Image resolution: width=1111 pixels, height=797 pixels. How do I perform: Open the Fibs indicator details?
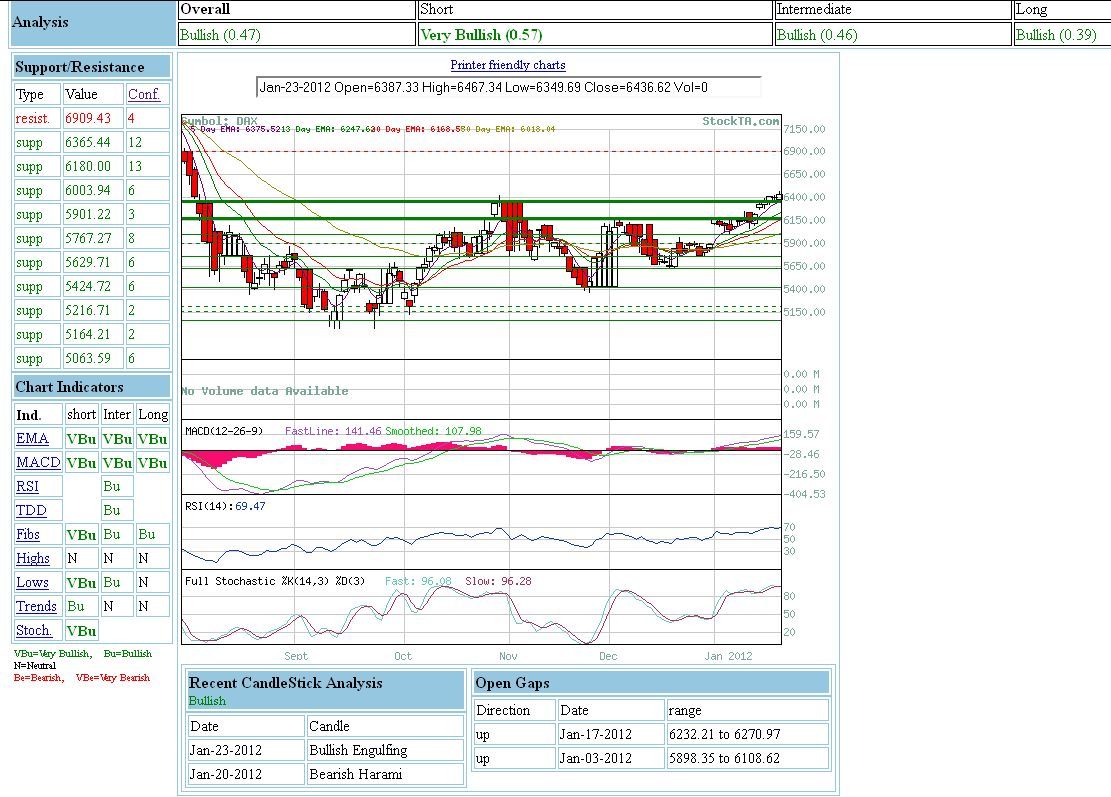pos(31,534)
